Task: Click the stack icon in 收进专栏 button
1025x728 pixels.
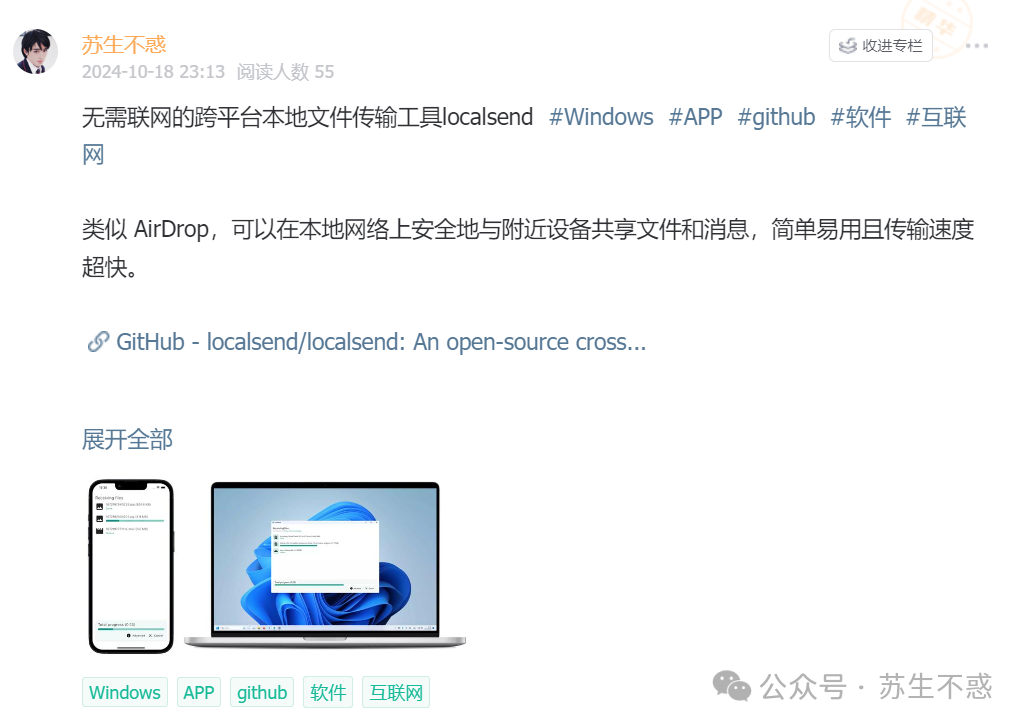Action: tap(848, 46)
